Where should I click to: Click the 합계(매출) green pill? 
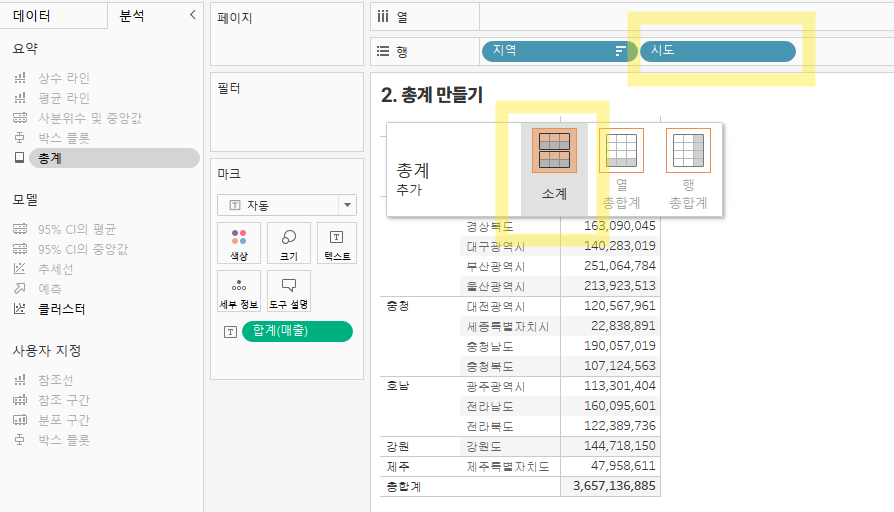click(x=297, y=331)
